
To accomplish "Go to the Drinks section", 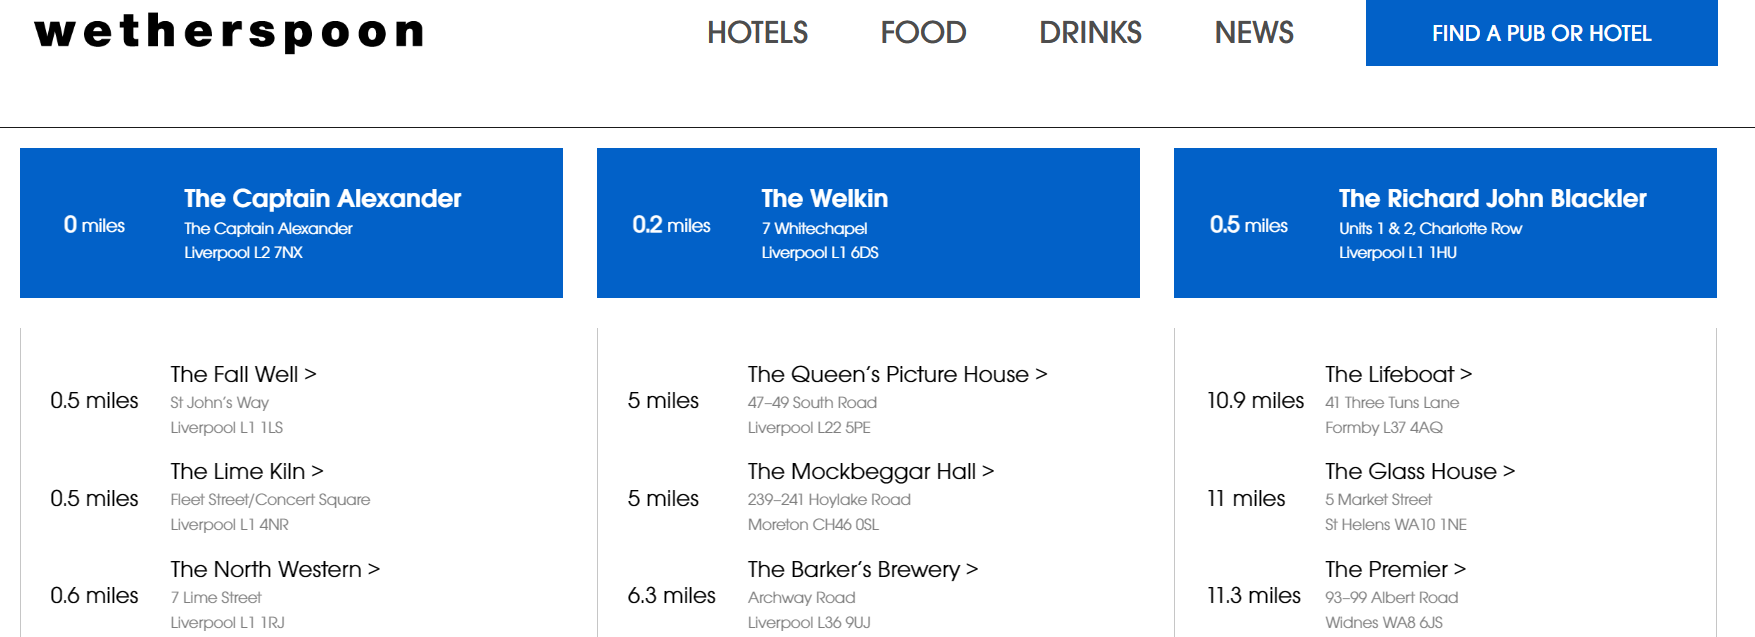I will [x=1090, y=33].
